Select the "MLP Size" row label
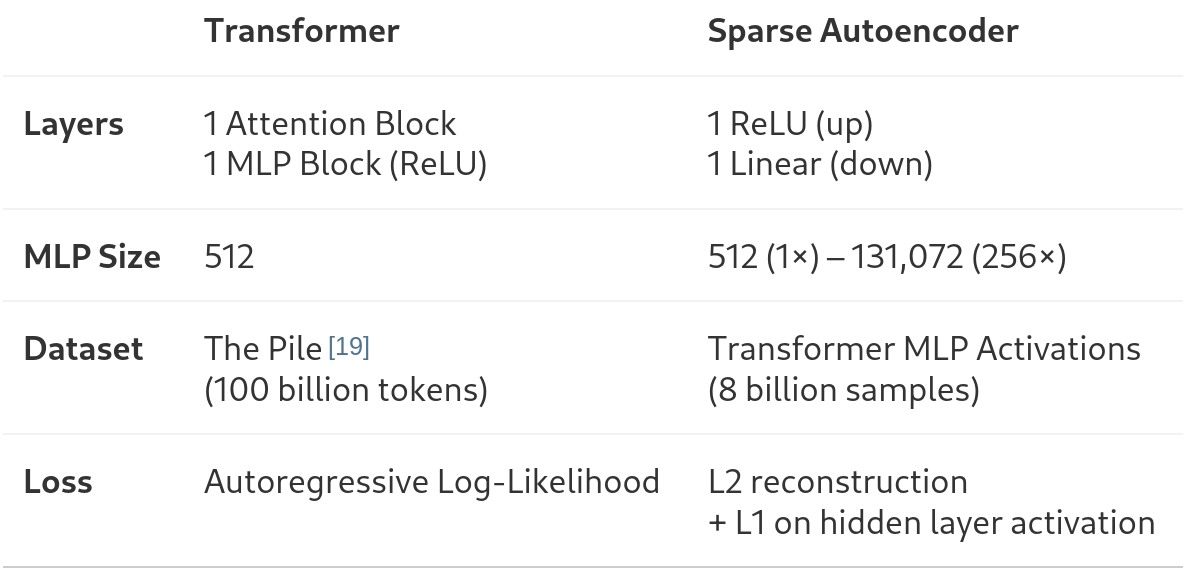This screenshot has height=586, width=1204. (92, 257)
